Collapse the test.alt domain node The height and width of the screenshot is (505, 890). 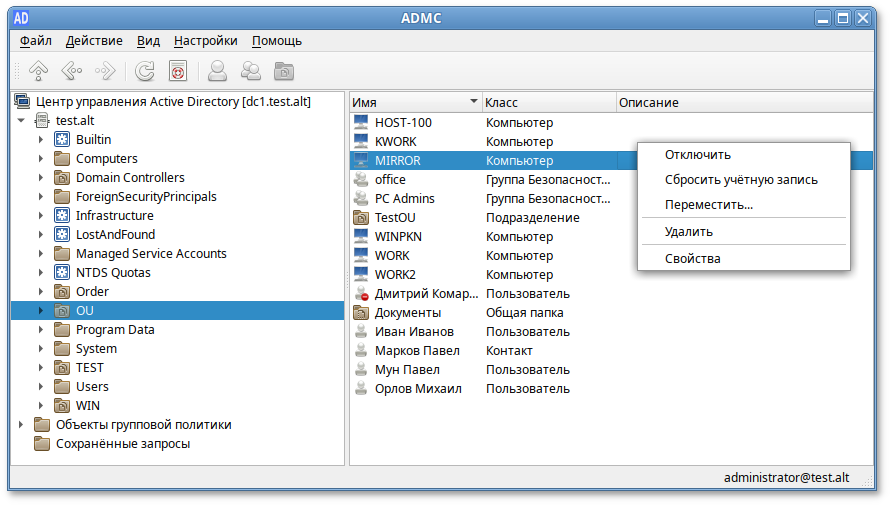[21, 121]
